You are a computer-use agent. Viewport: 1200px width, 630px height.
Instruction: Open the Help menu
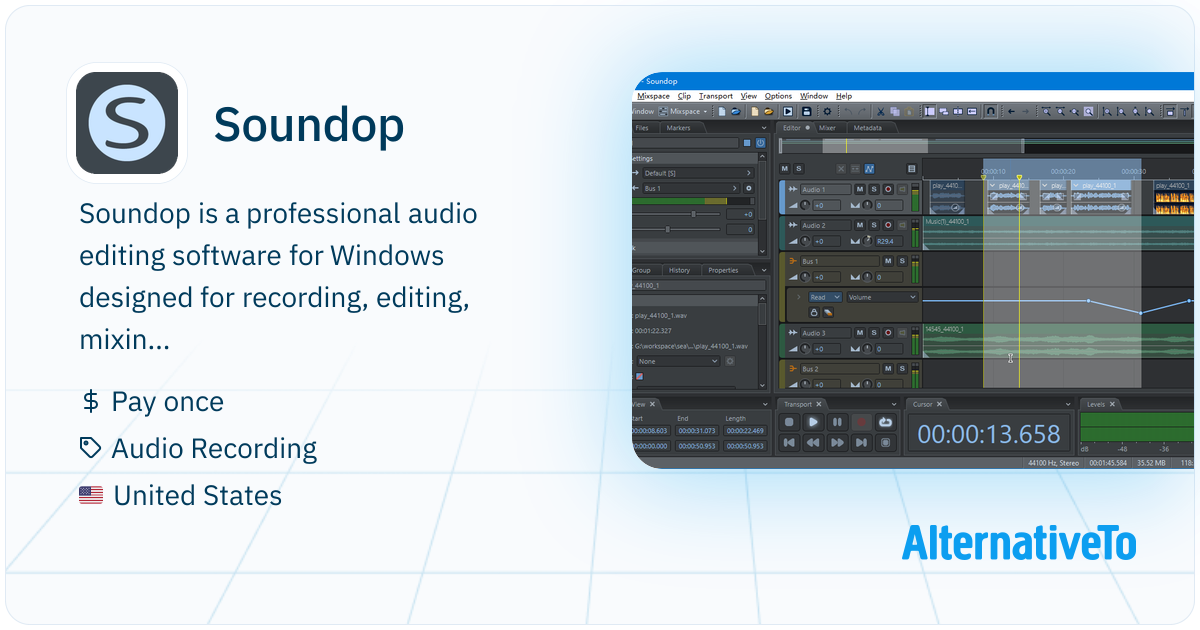click(x=844, y=96)
